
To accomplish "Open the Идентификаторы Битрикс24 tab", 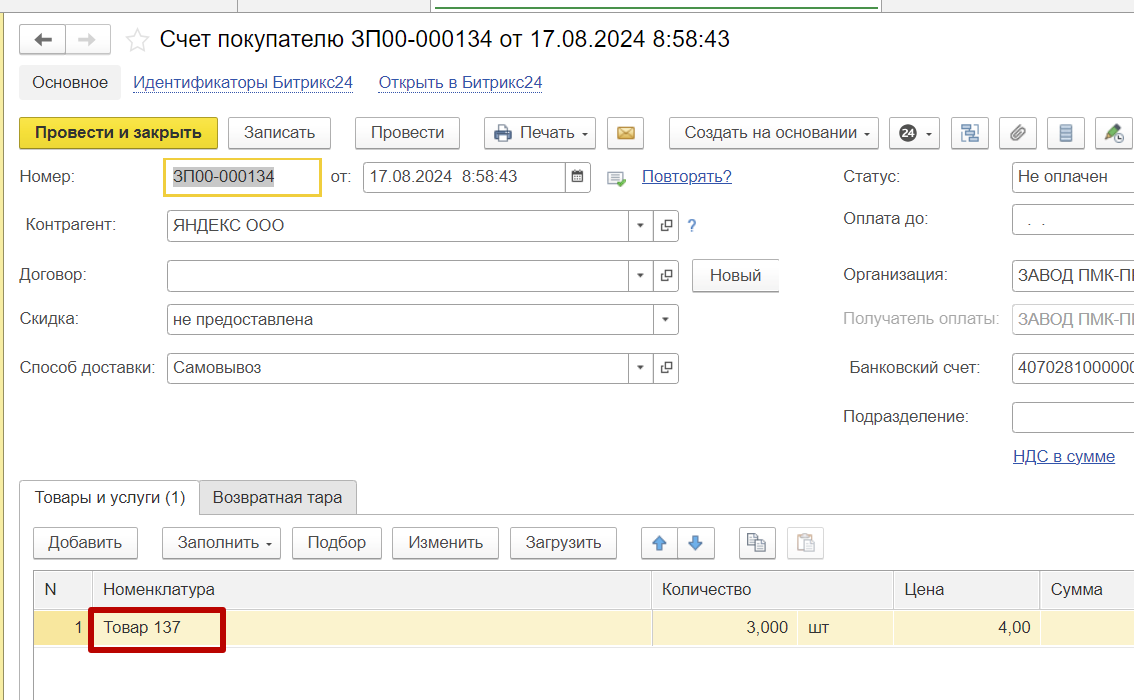I will 243,83.
